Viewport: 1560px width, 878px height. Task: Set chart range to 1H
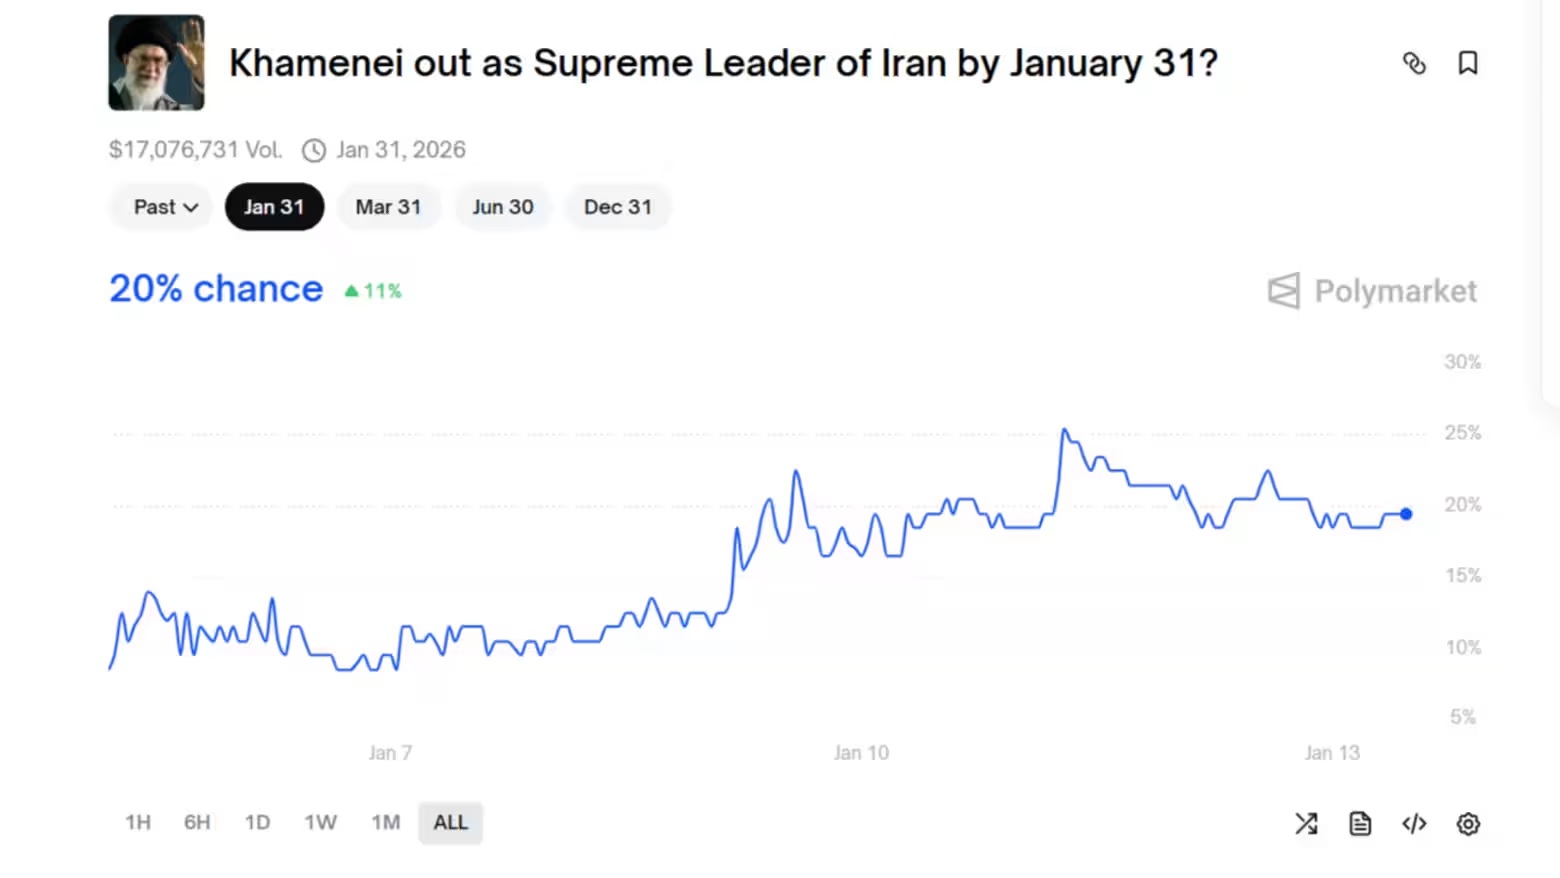(x=138, y=823)
